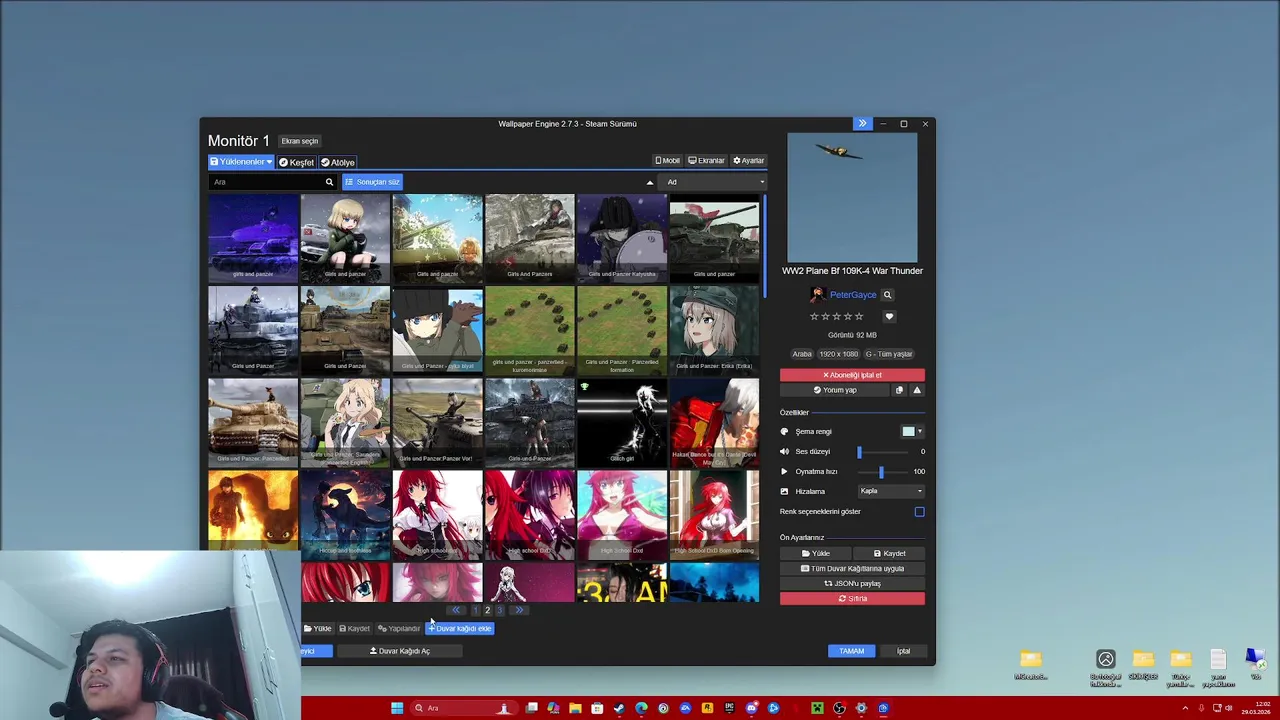Click the volume icon in system tray
Viewport: 1280px width, 720px height.
[x=1228, y=708]
